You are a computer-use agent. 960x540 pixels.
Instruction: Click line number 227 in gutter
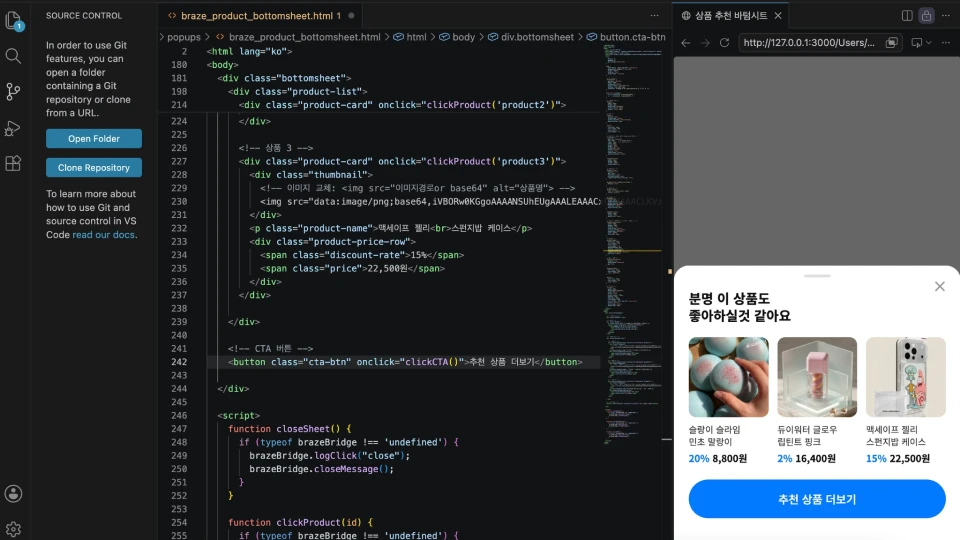[179, 161]
